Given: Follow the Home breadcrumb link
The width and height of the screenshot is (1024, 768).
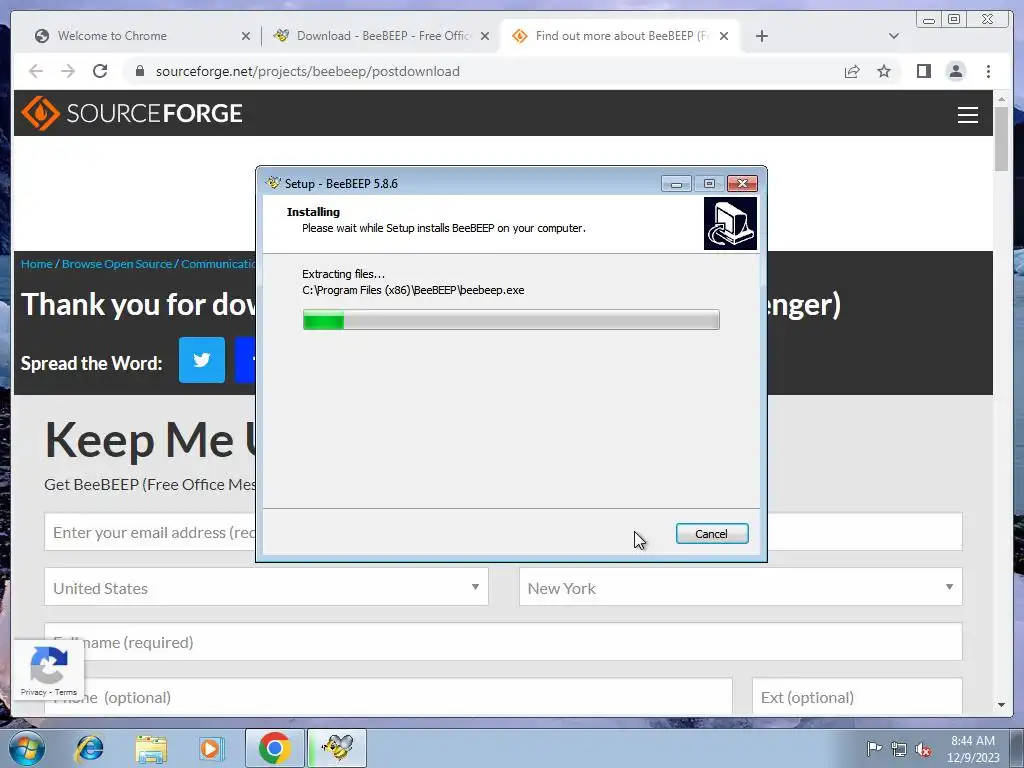Looking at the screenshot, I should [x=36, y=264].
